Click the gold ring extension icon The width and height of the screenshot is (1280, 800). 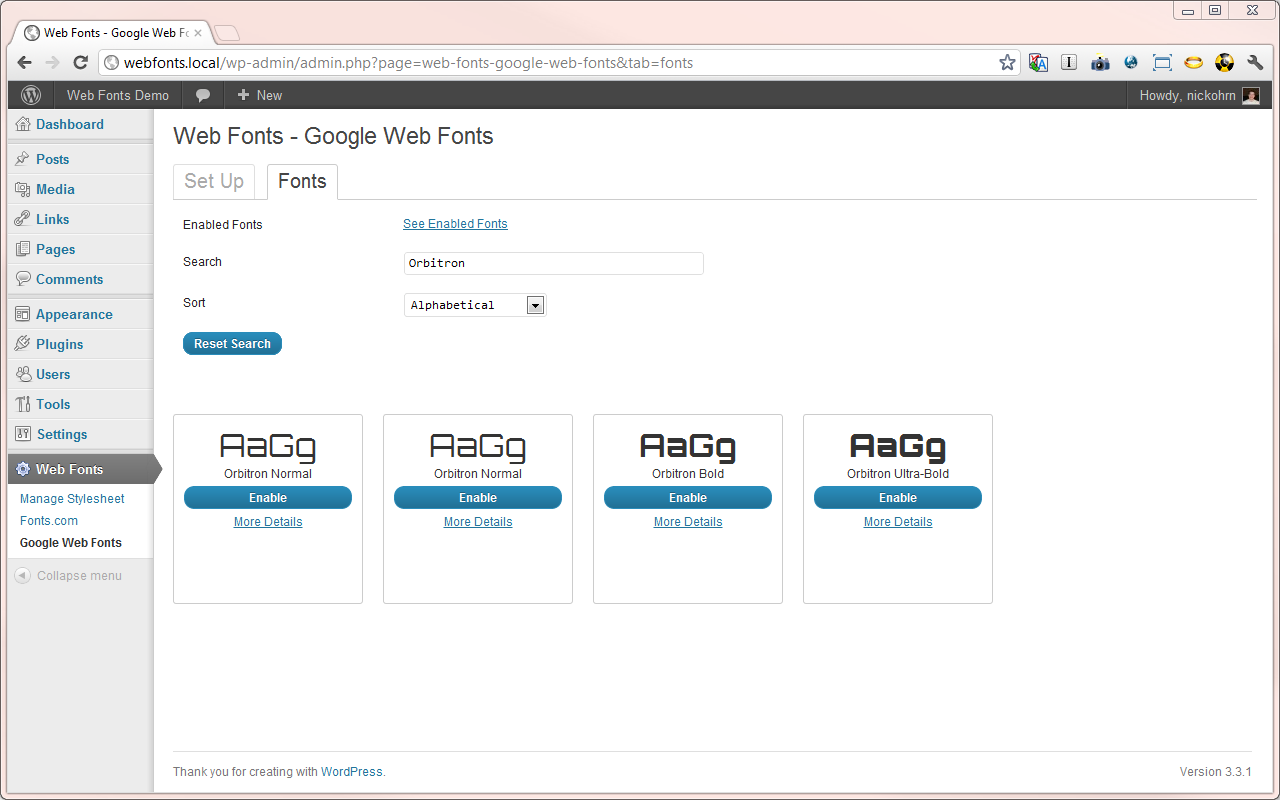[x=1193, y=63]
